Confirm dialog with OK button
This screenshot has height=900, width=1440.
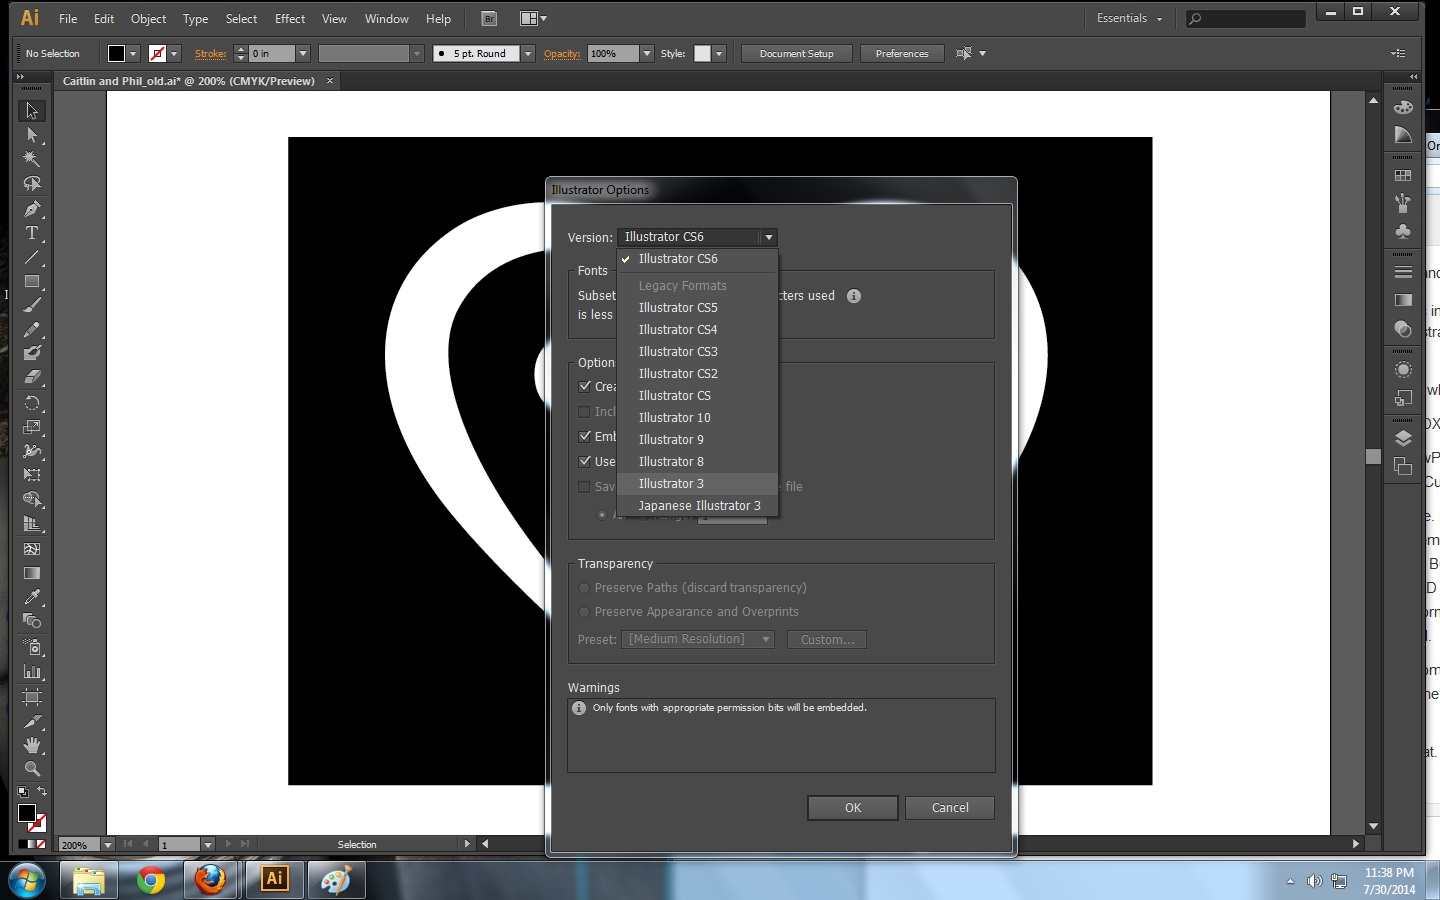tap(852, 808)
